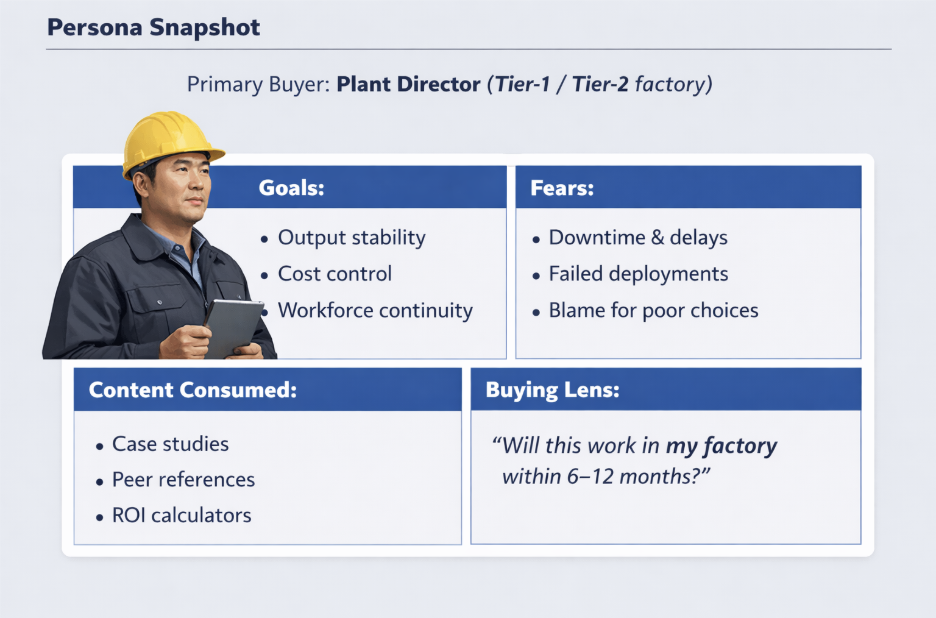
Task: Click the tablet held by the worker
Action: [233, 324]
